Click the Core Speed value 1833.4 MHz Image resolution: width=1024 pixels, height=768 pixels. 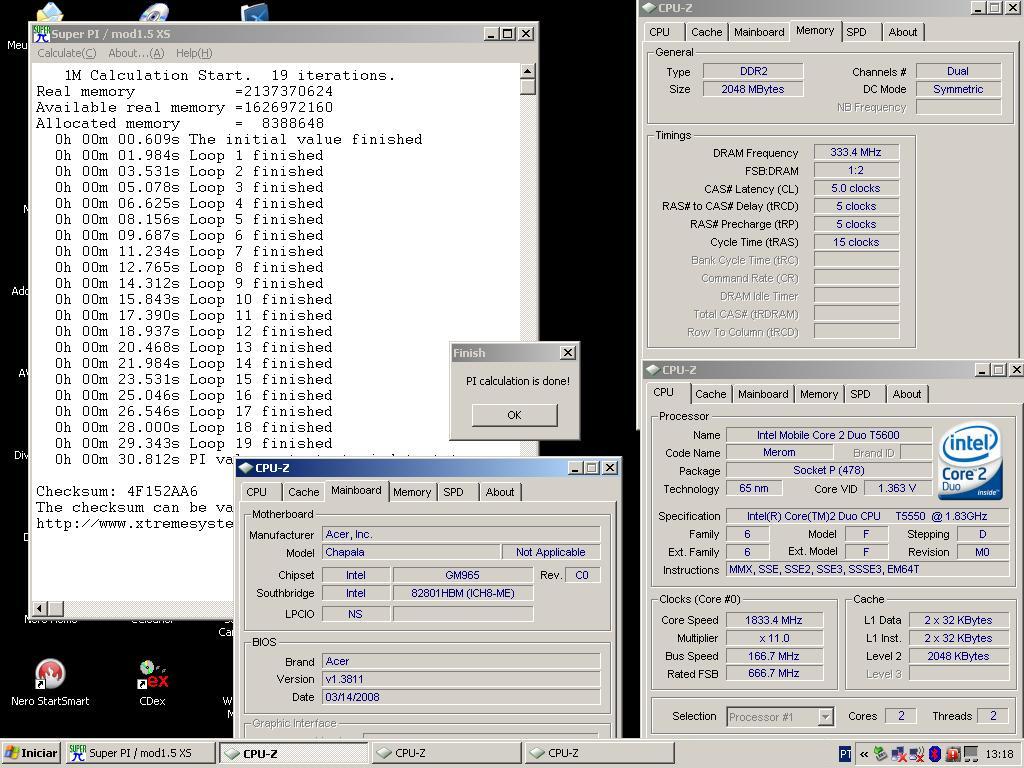point(774,620)
